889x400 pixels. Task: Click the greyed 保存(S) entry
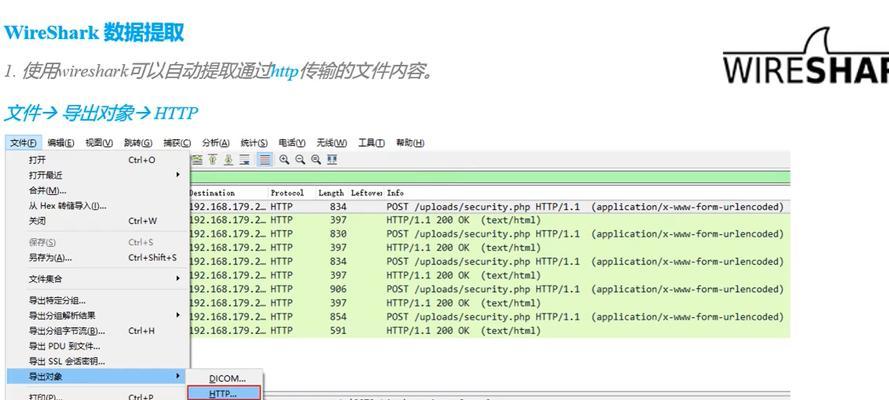pyautogui.click(x=98, y=242)
